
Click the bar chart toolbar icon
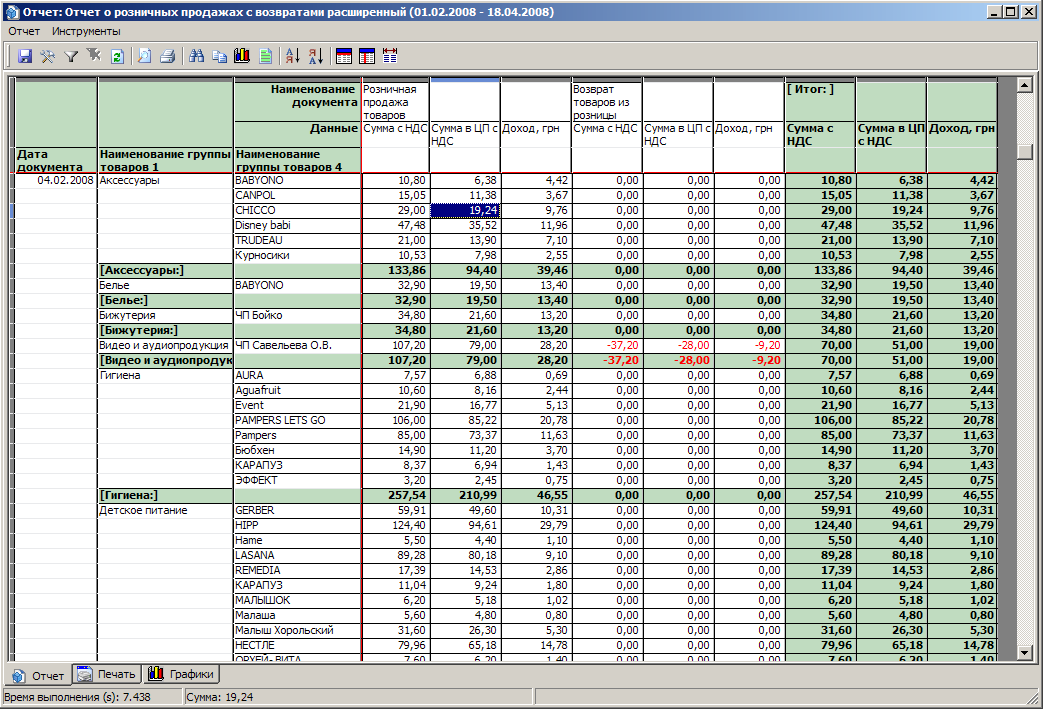click(x=242, y=57)
